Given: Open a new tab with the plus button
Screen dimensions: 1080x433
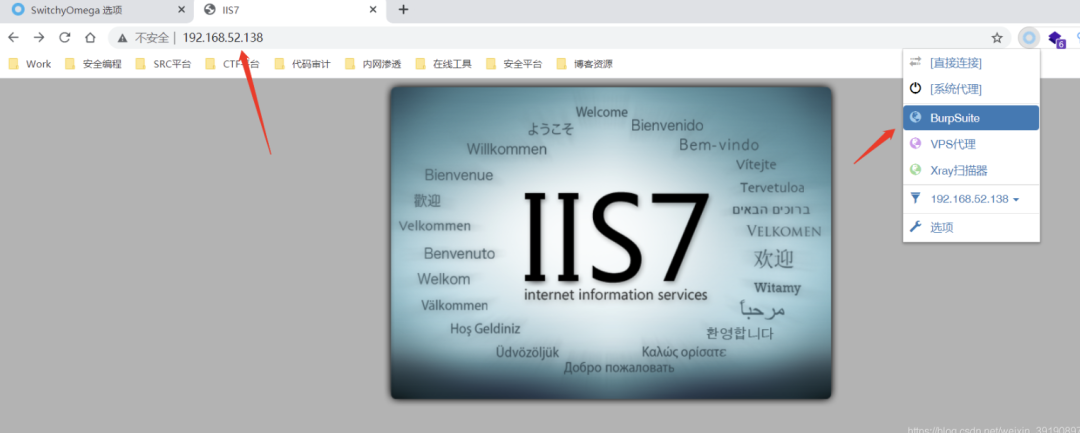Looking at the screenshot, I should click(x=404, y=10).
